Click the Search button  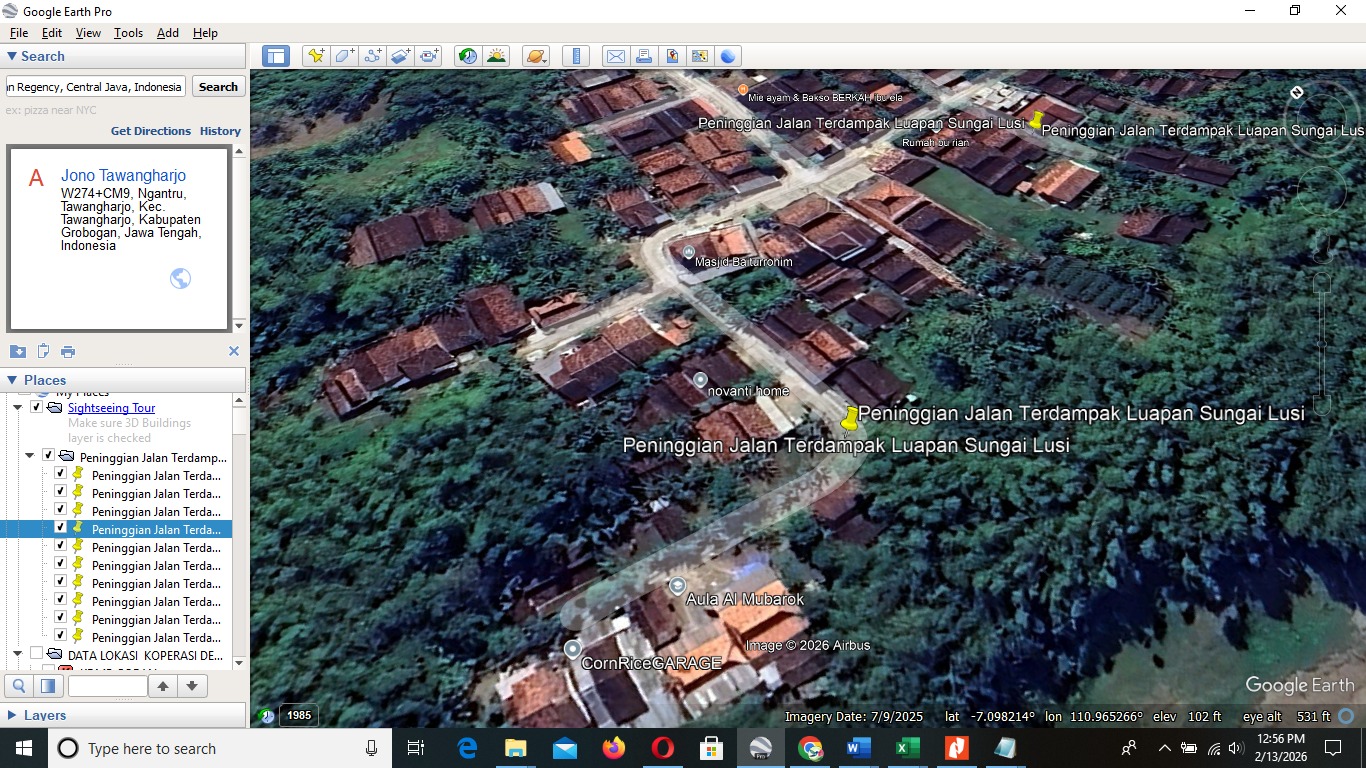[218, 87]
